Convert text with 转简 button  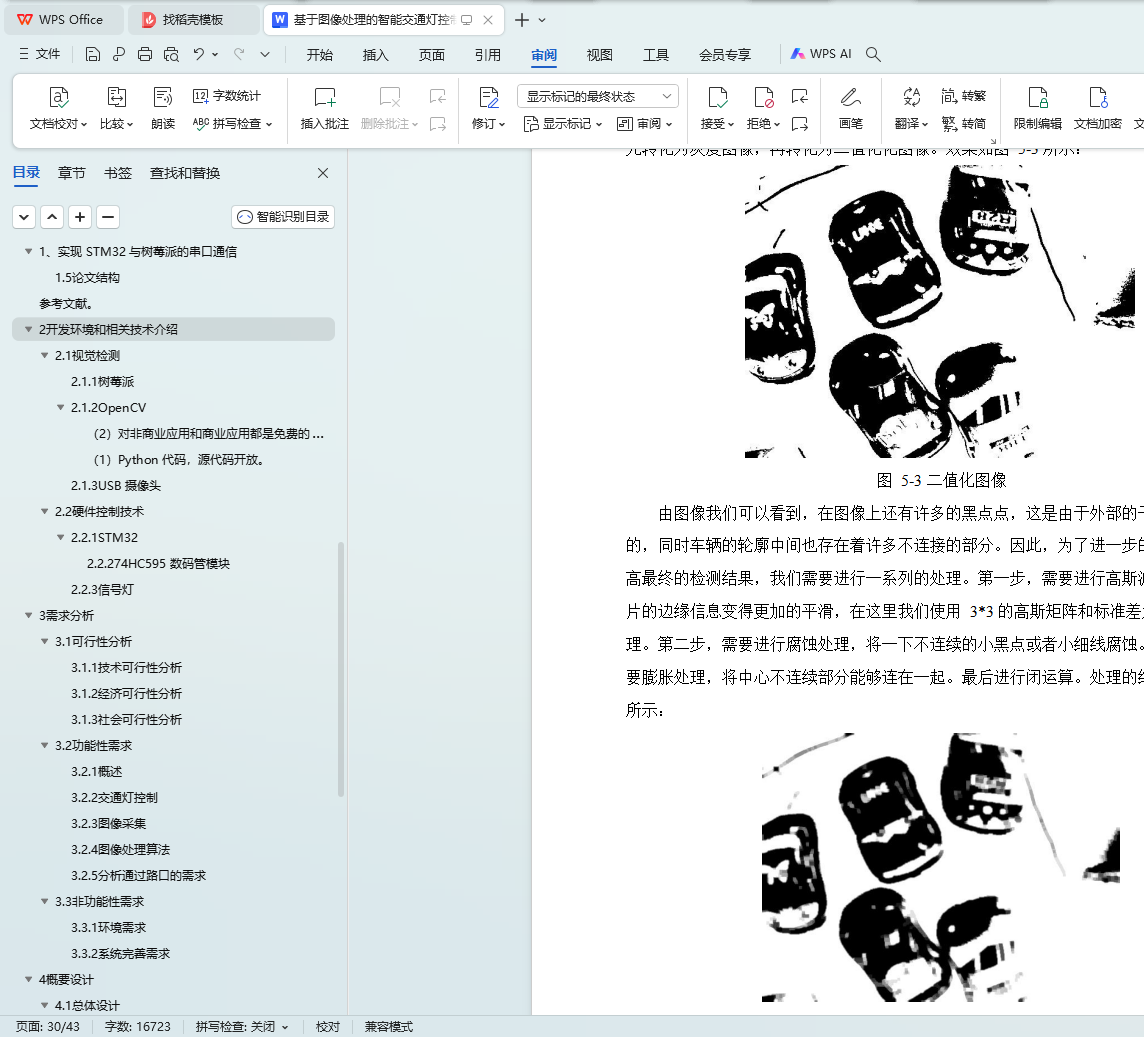[964, 123]
